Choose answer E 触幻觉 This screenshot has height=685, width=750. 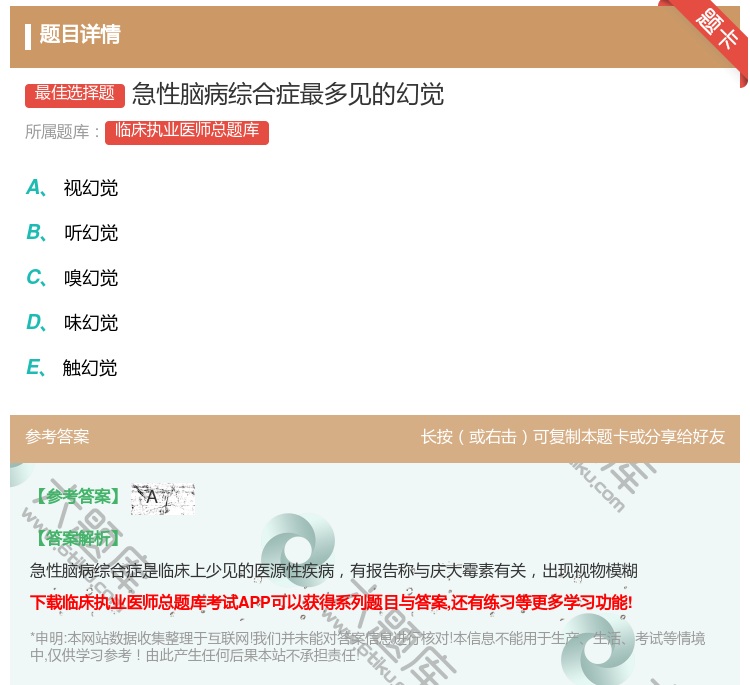pos(72,368)
